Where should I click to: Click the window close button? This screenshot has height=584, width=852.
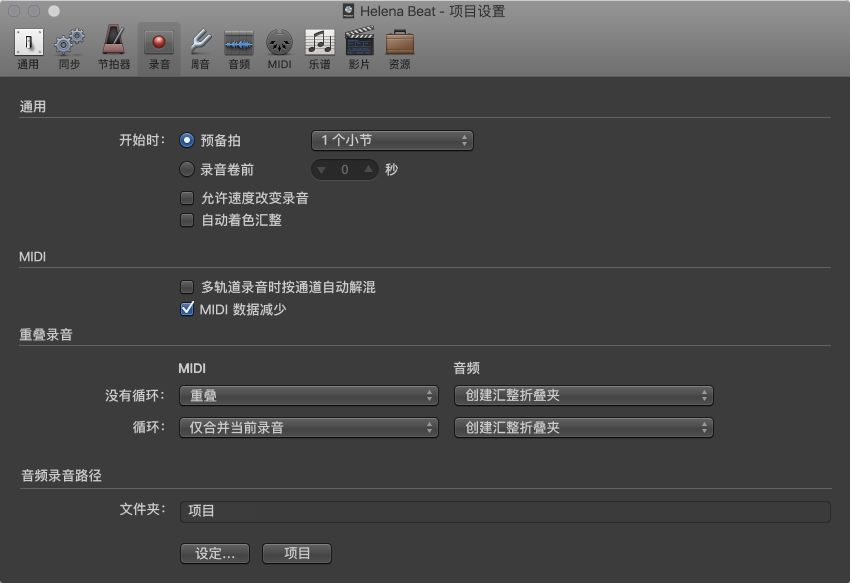pos(14,11)
